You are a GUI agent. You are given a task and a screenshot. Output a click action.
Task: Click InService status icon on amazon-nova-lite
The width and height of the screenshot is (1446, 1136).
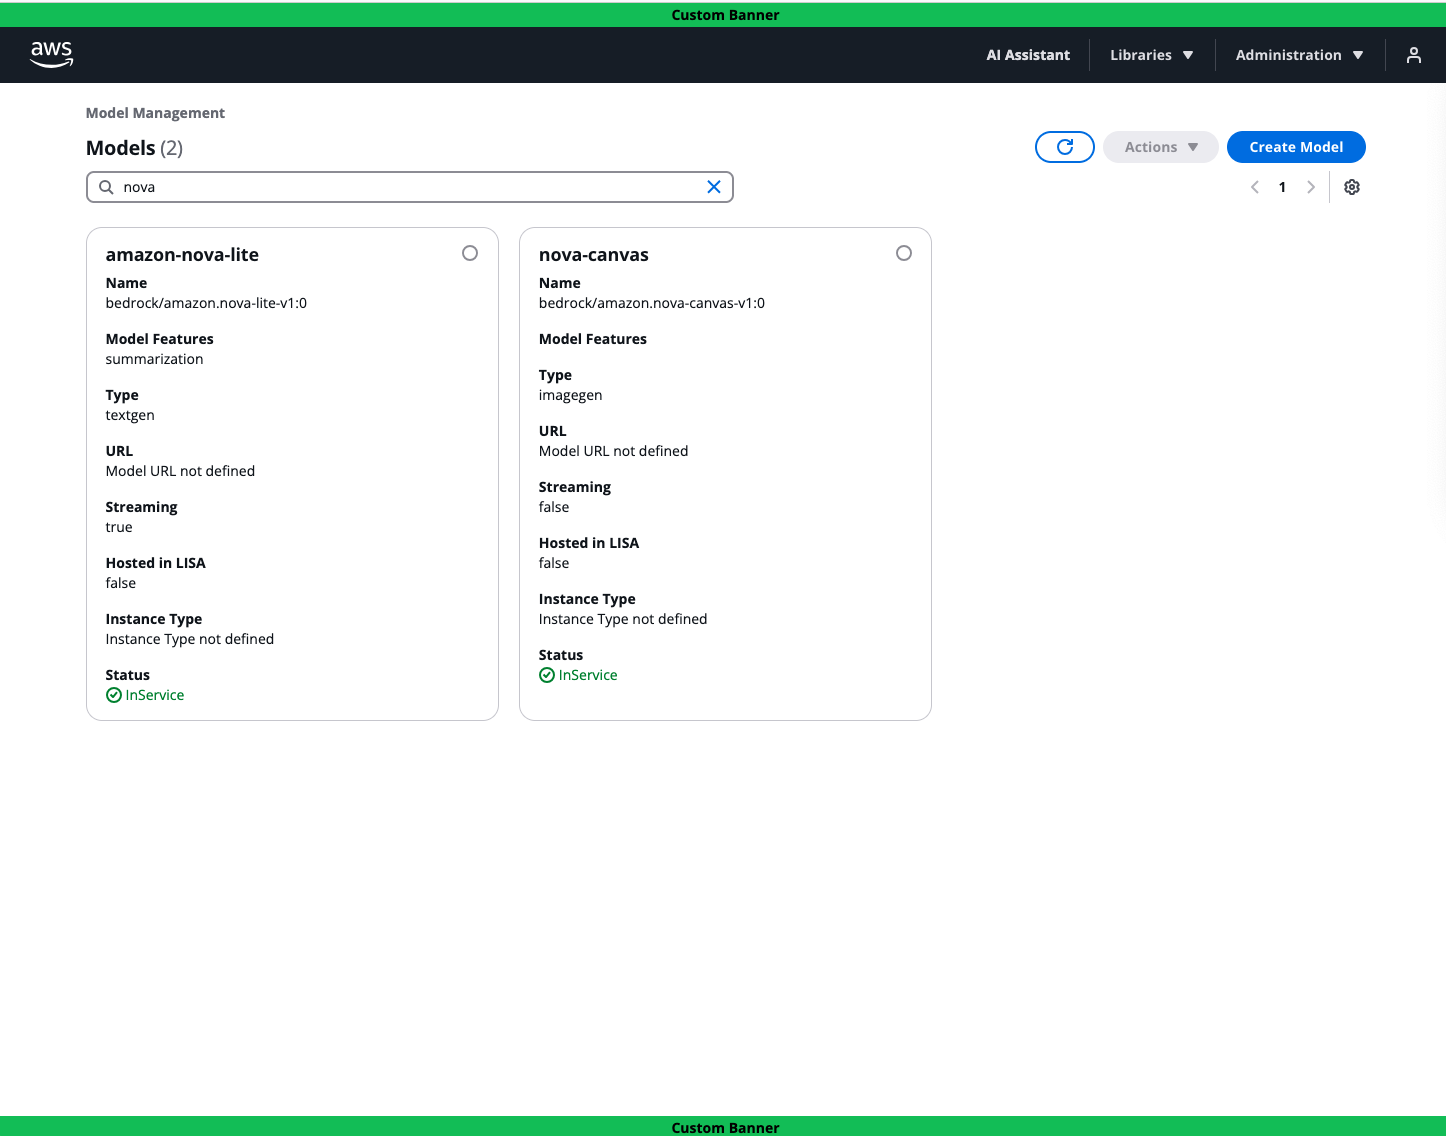point(114,695)
